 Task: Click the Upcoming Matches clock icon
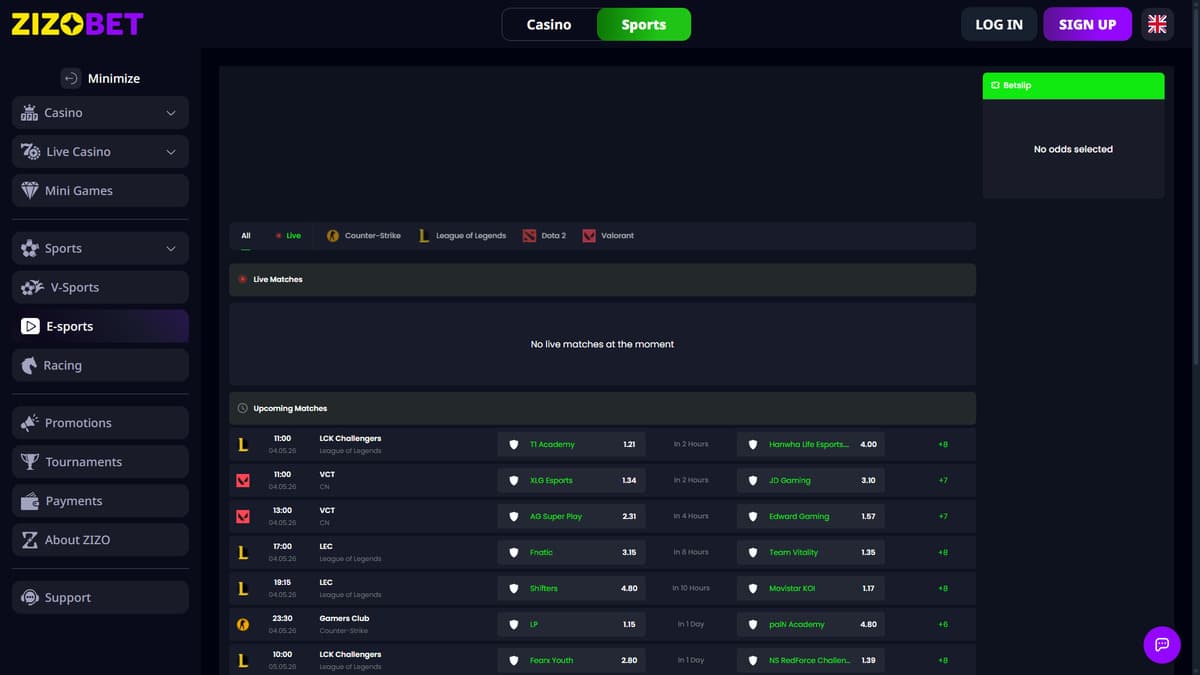[x=242, y=408]
